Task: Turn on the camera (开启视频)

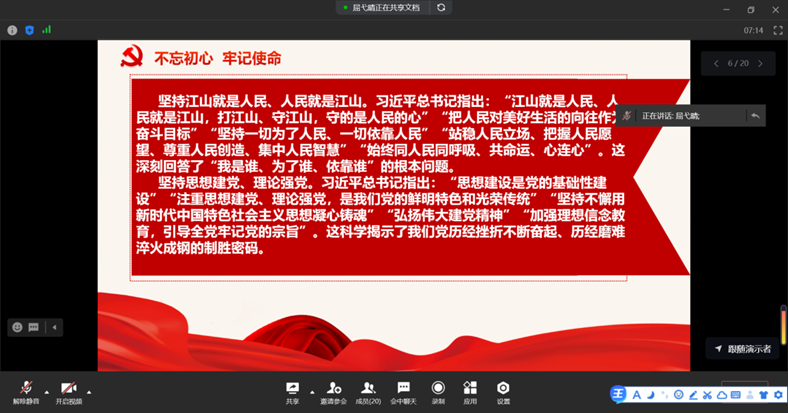Action: point(68,388)
